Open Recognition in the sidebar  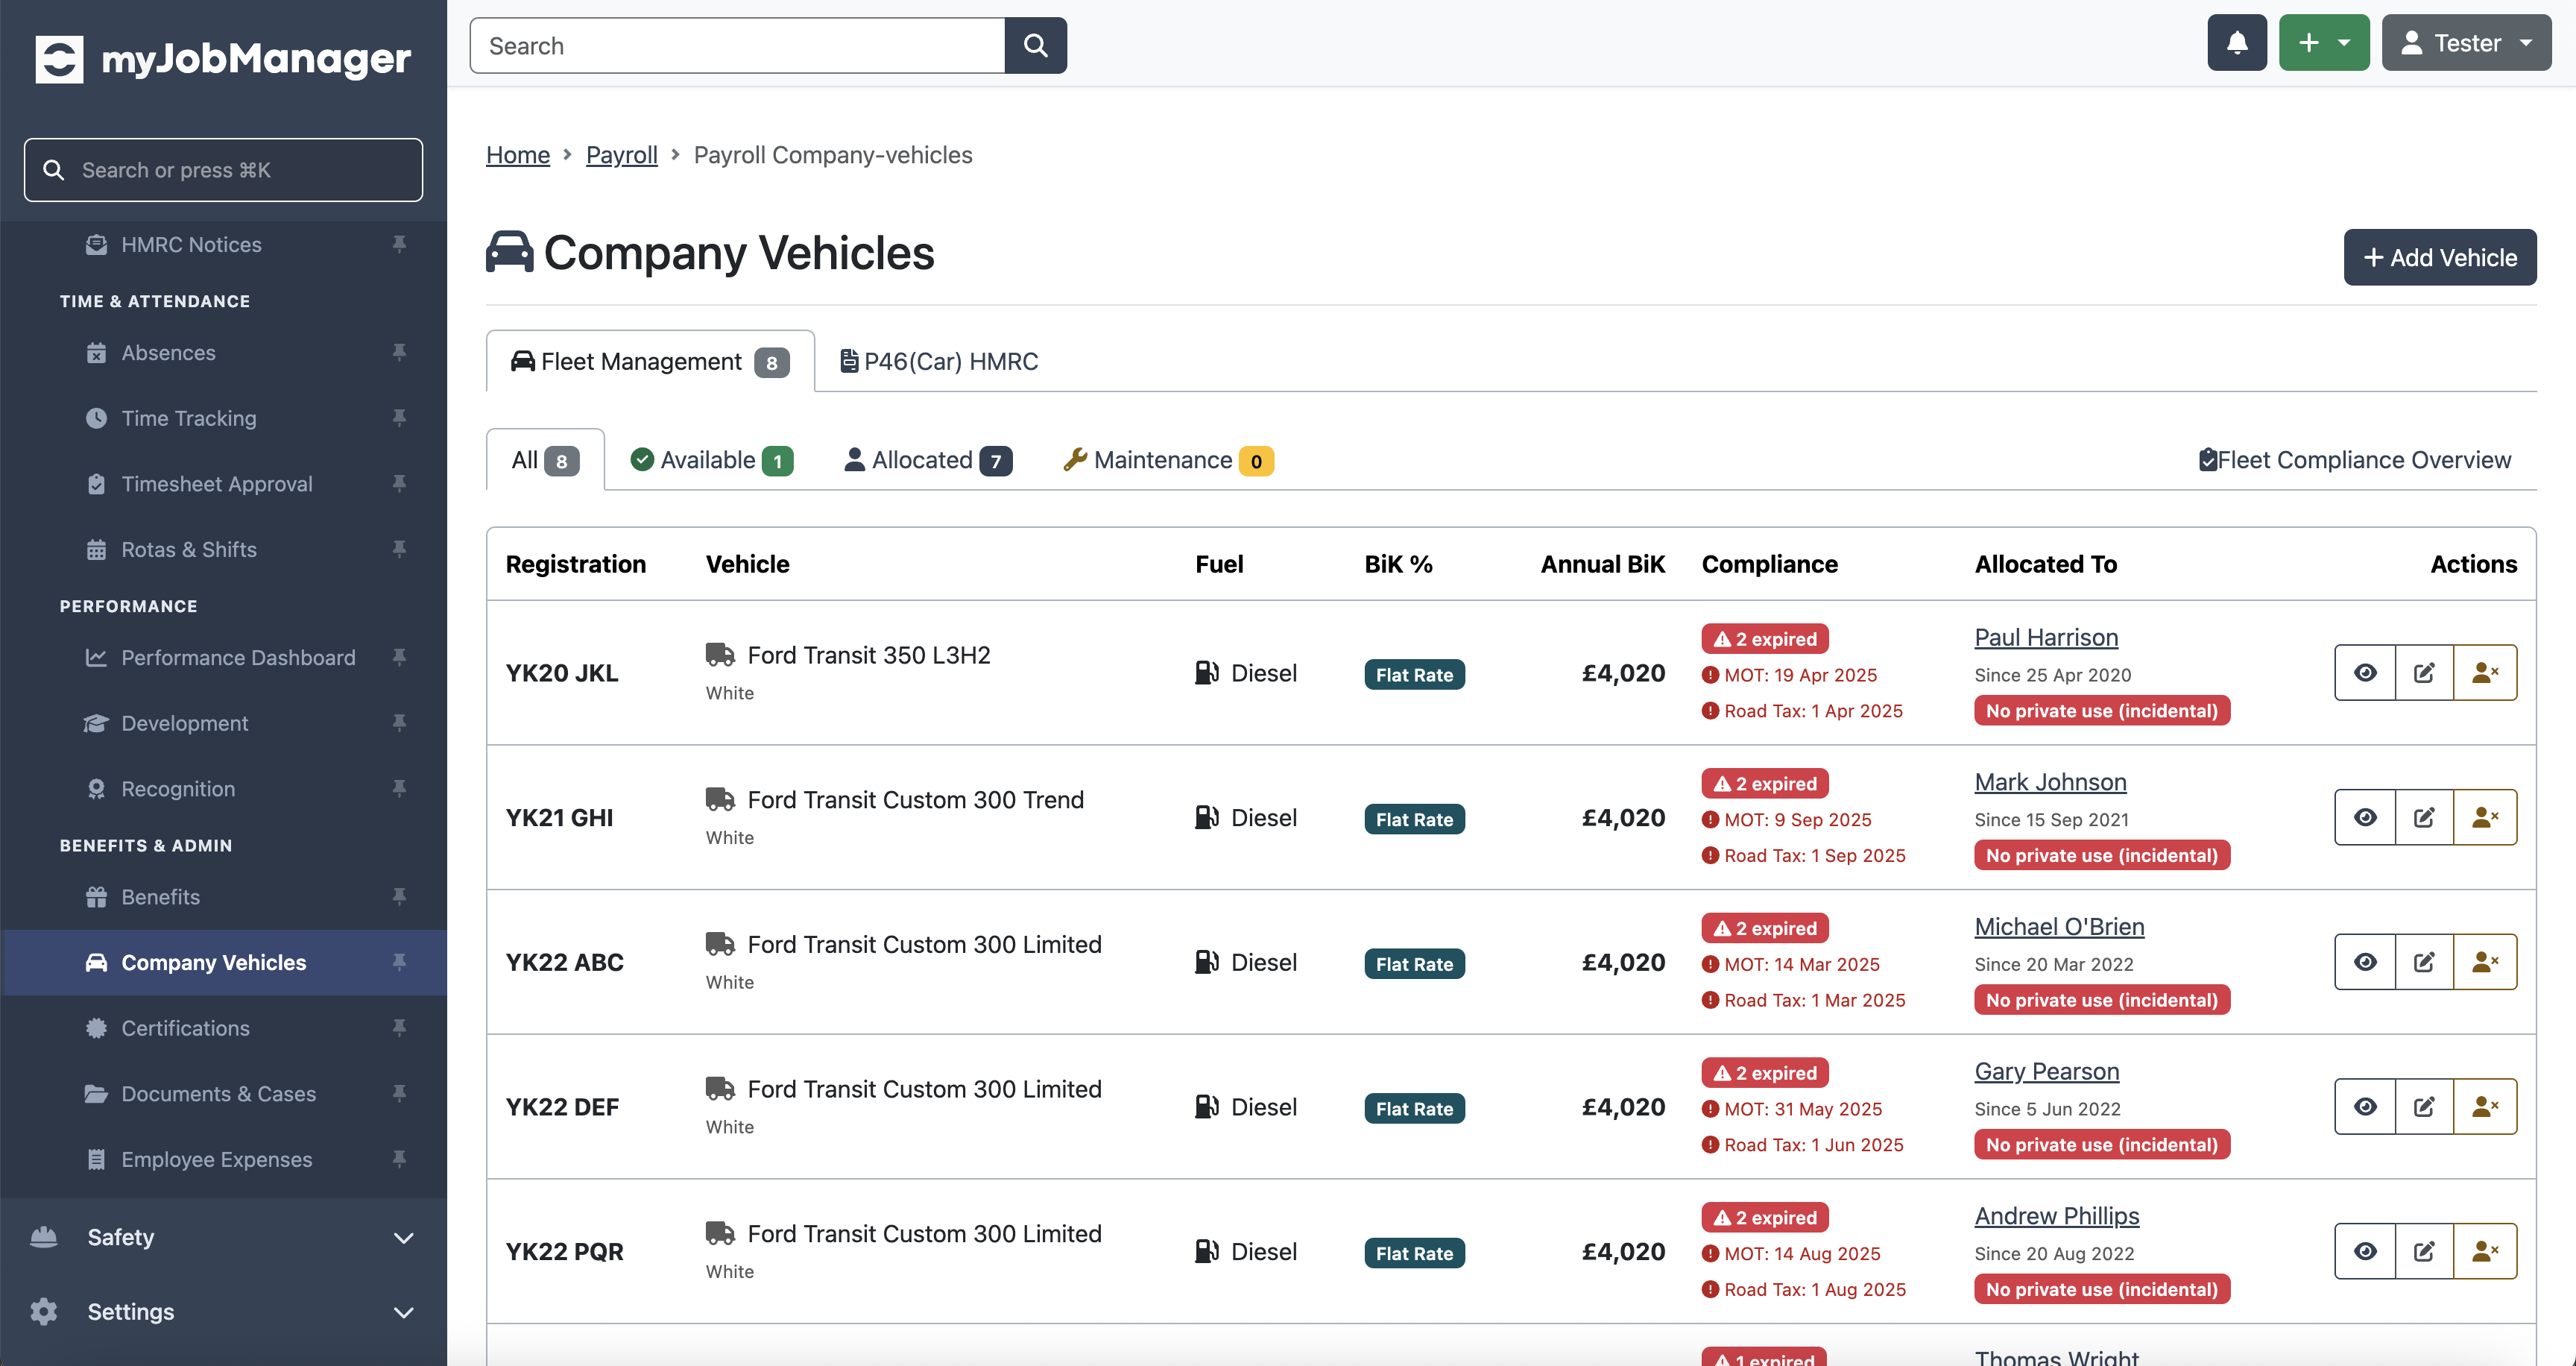pyautogui.click(x=223, y=789)
